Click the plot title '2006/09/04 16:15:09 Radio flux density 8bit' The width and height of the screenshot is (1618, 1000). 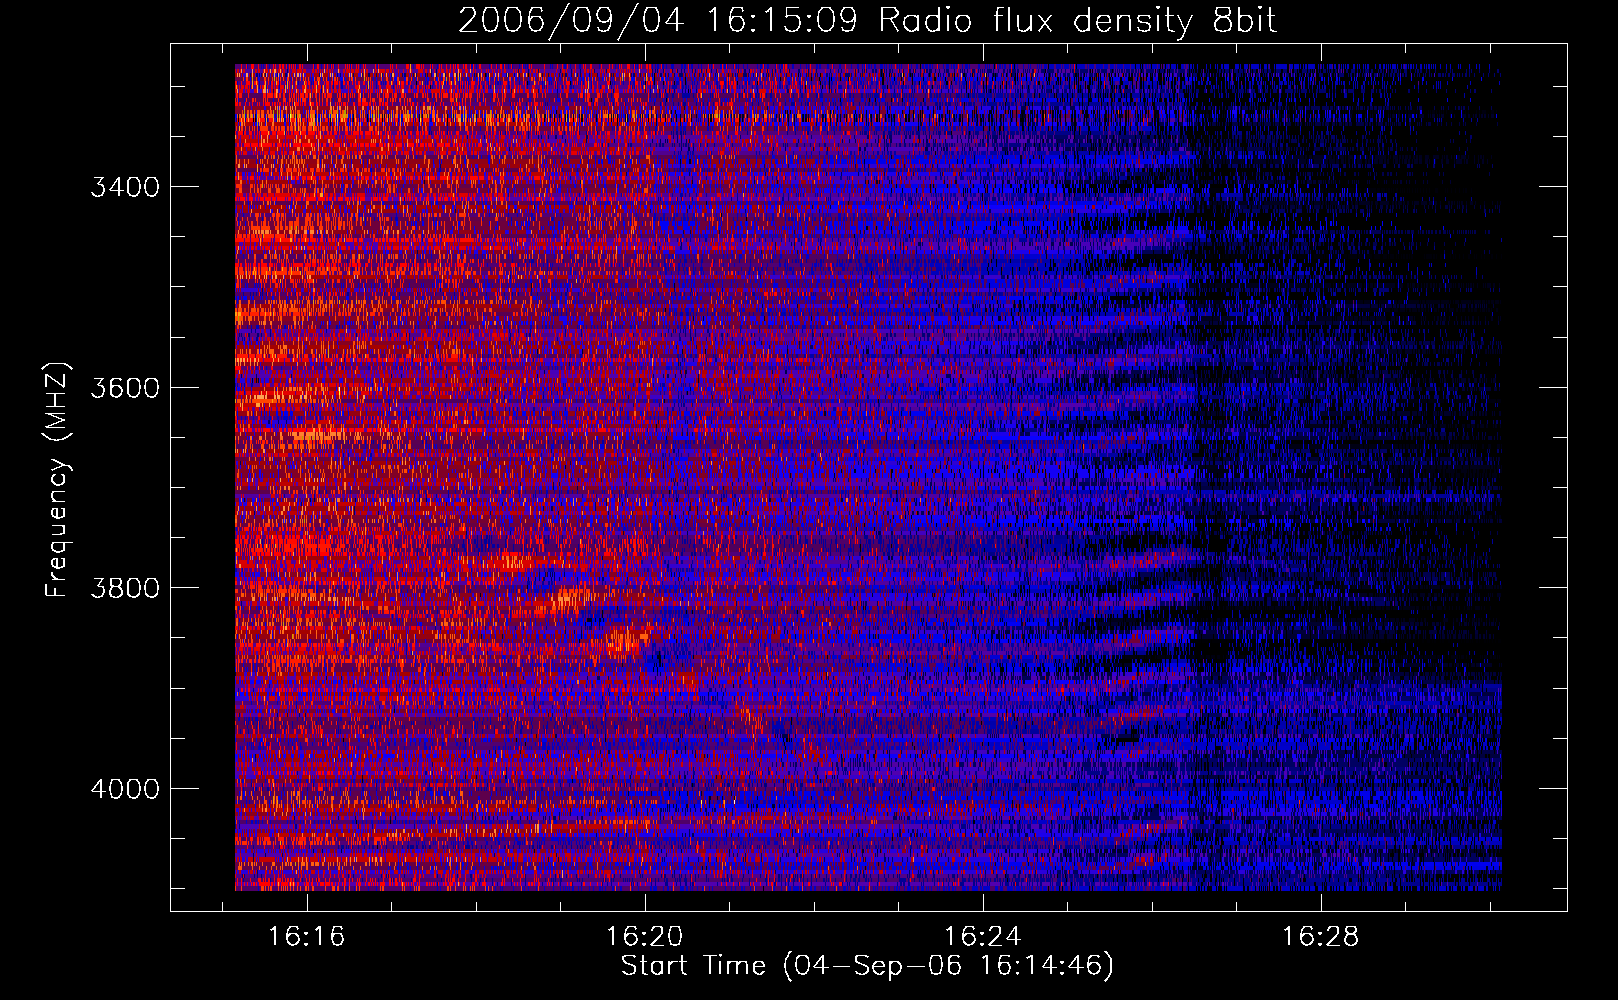coord(867,21)
